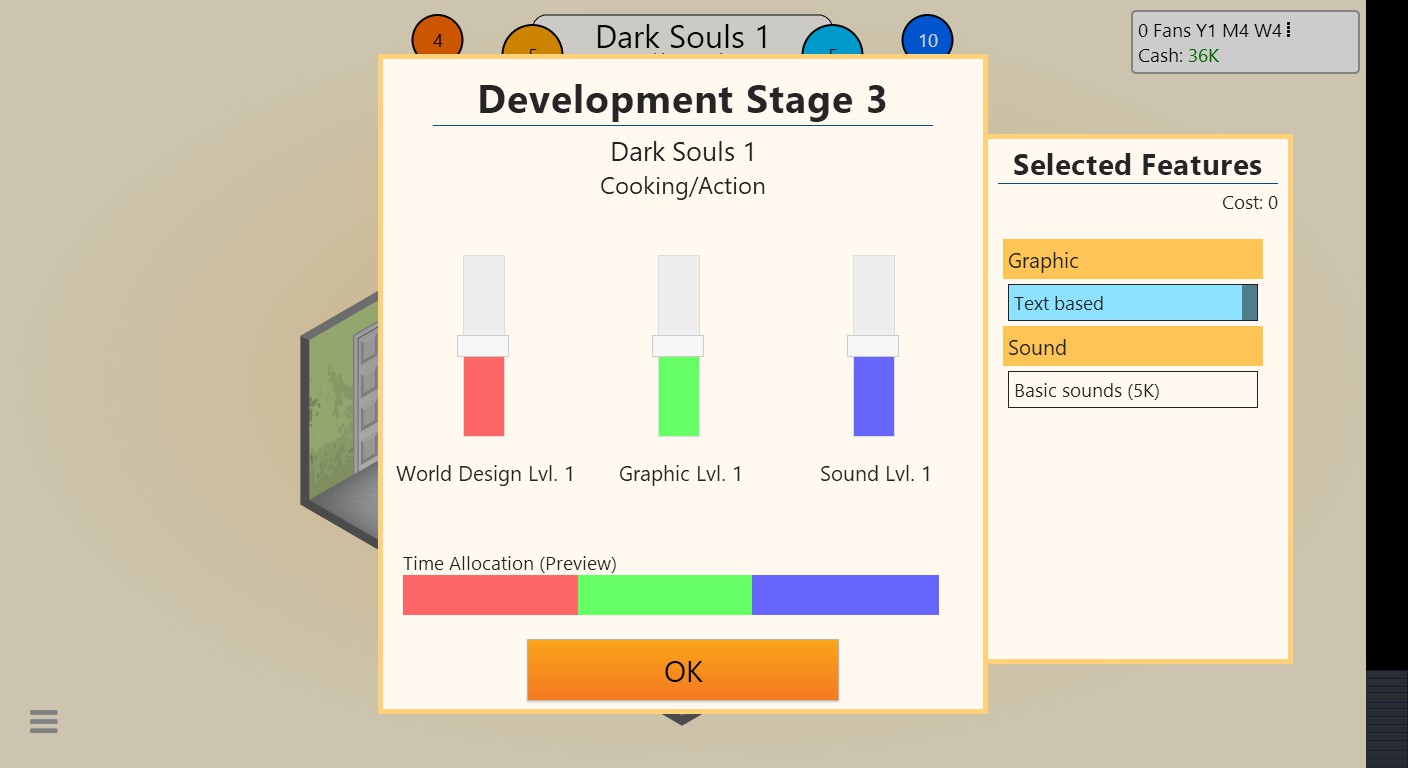Click the Dark Souls 1 title banner
This screenshot has height=768, width=1408.
(683, 36)
